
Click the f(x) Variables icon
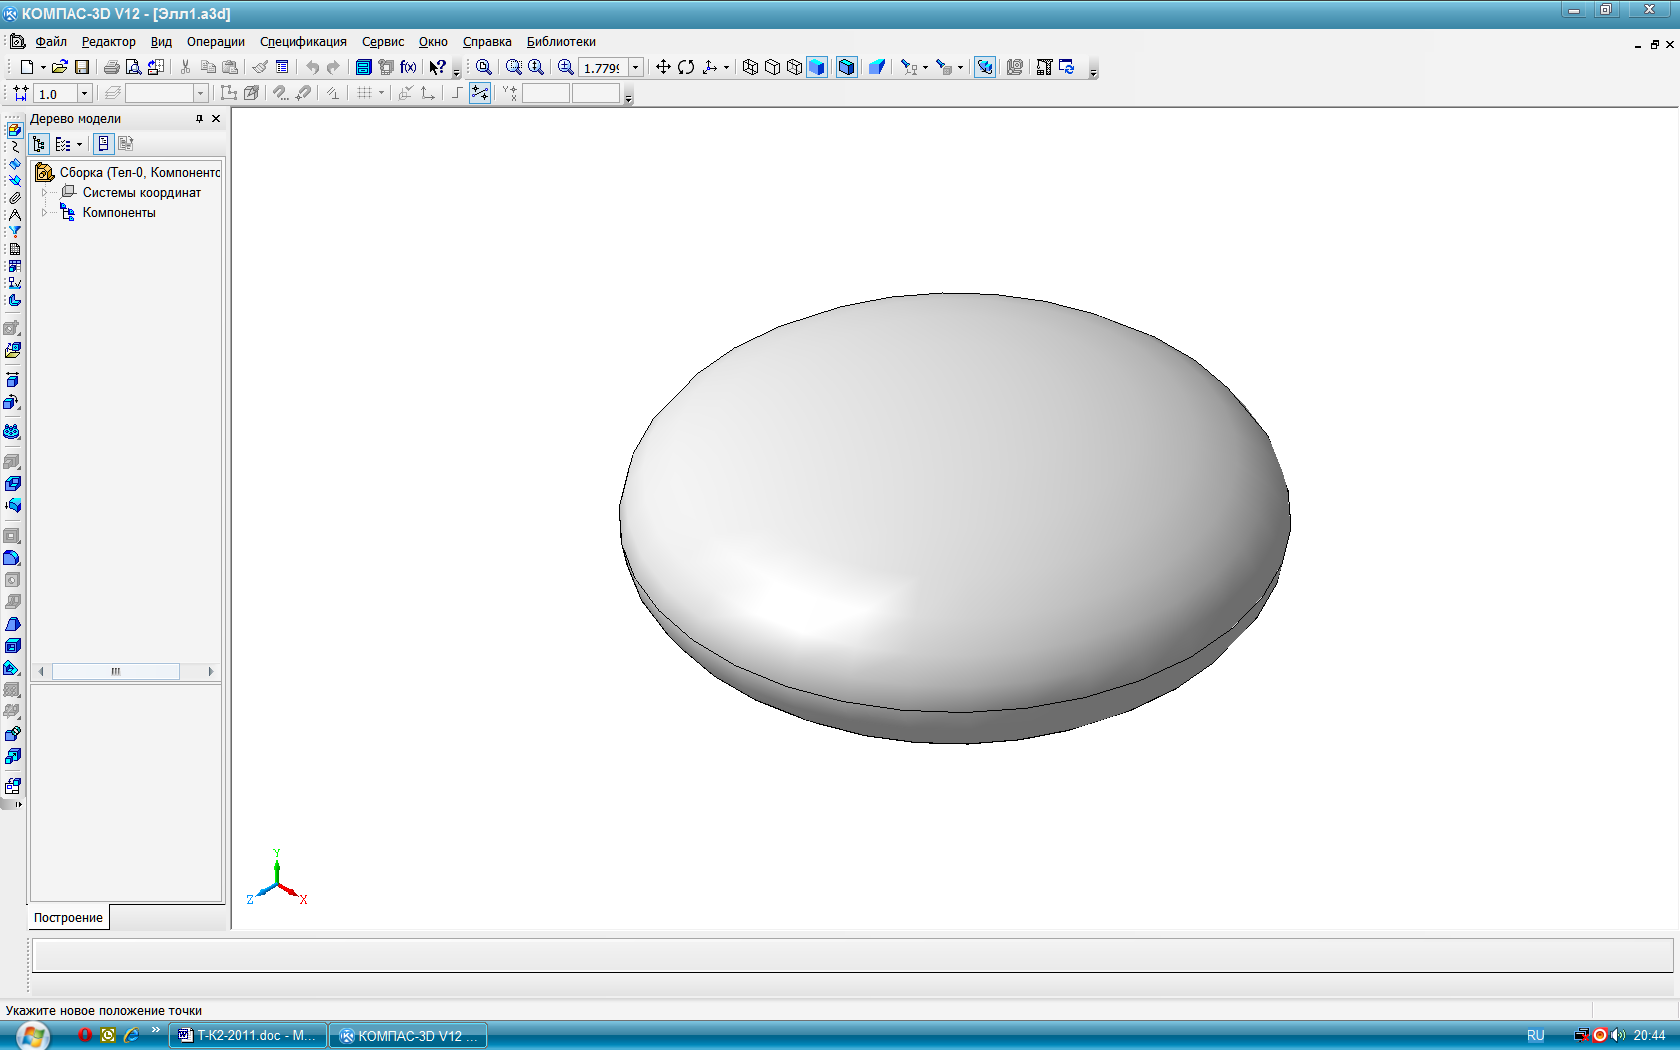click(x=408, y=67)
